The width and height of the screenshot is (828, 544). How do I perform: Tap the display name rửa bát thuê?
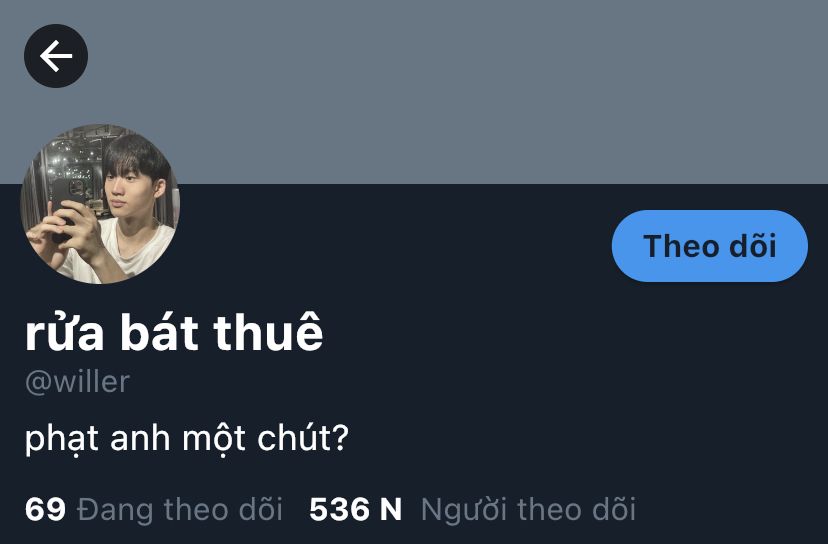174,333
